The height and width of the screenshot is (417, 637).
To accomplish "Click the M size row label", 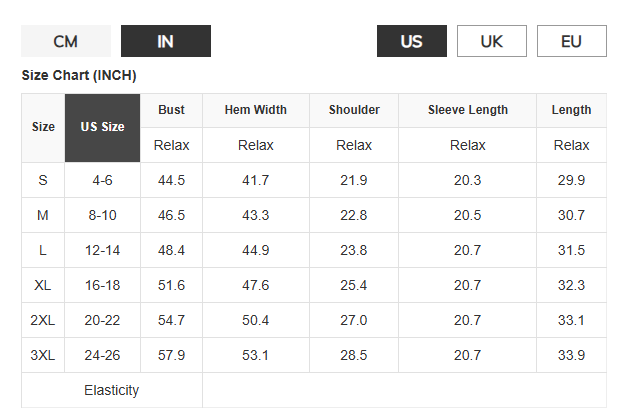I will point(43,215).
